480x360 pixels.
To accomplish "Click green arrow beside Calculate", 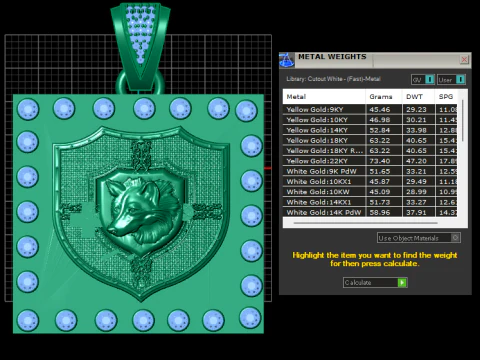I will click(402, 283).
